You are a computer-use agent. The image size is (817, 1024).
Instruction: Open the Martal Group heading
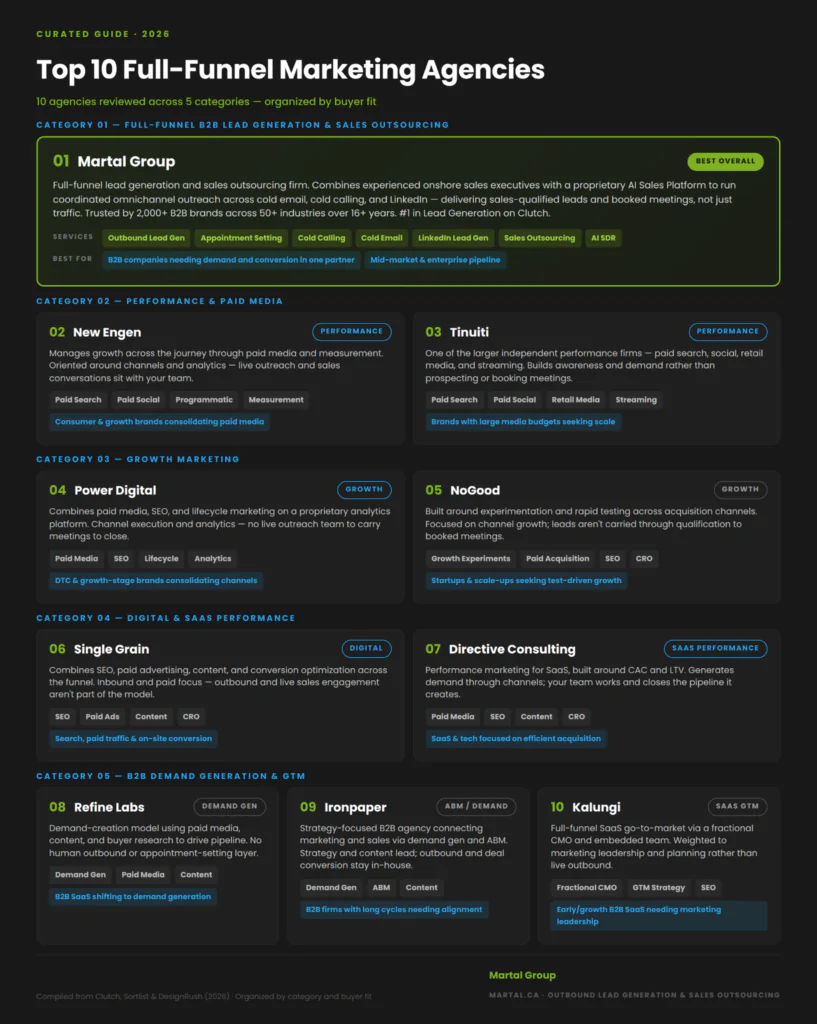point(126,161)
